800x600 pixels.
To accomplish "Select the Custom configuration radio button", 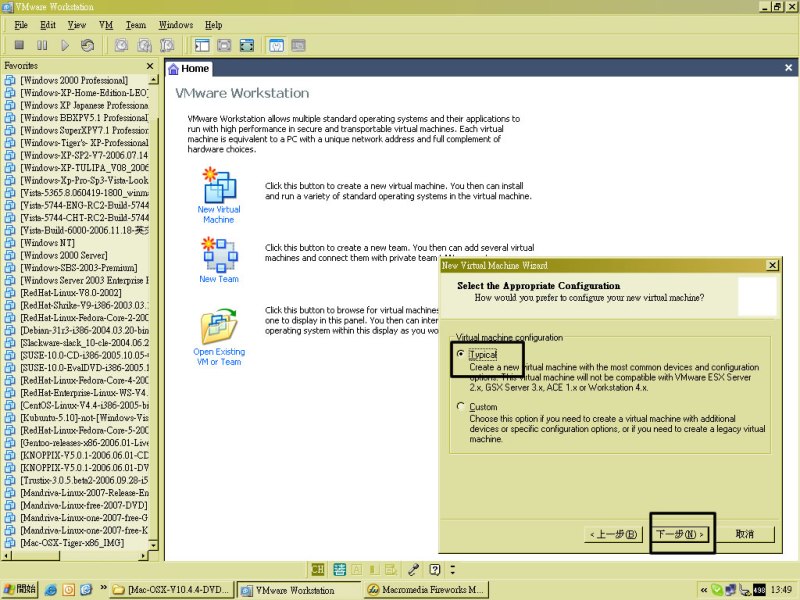I will (x=461, y=406).
